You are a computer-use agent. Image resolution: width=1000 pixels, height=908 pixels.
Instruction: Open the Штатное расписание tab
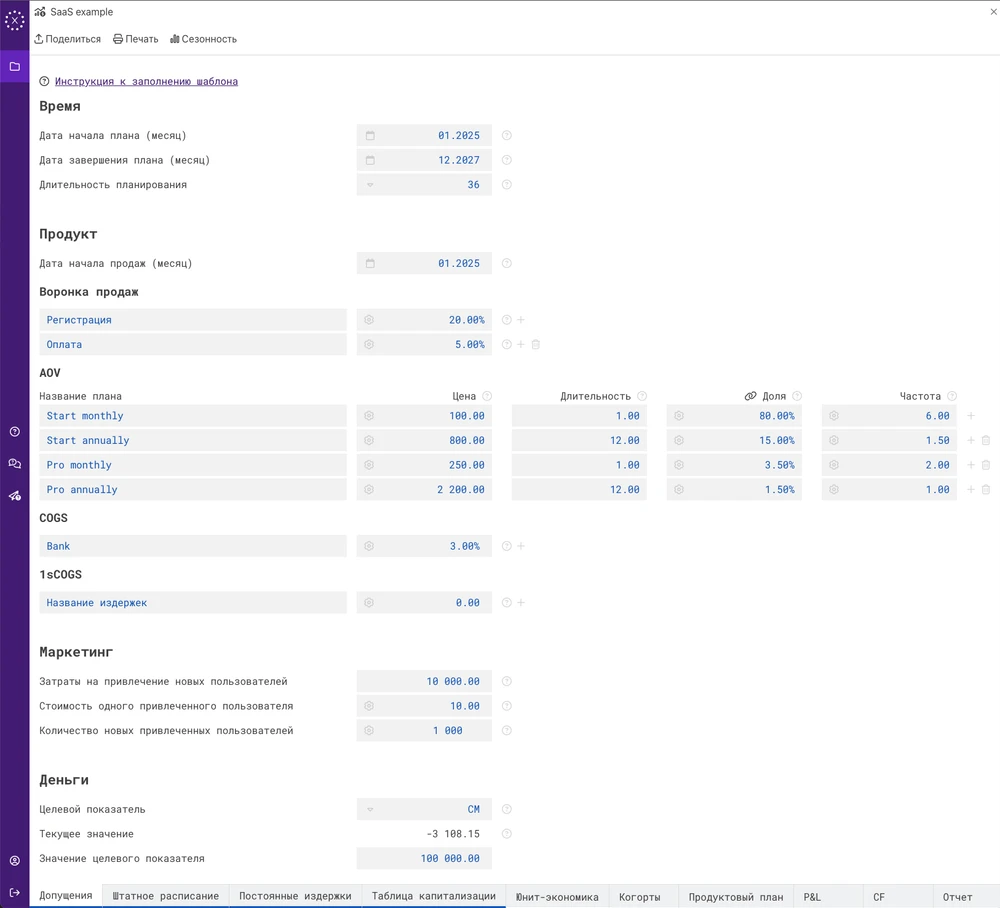[x=166, y=896]
